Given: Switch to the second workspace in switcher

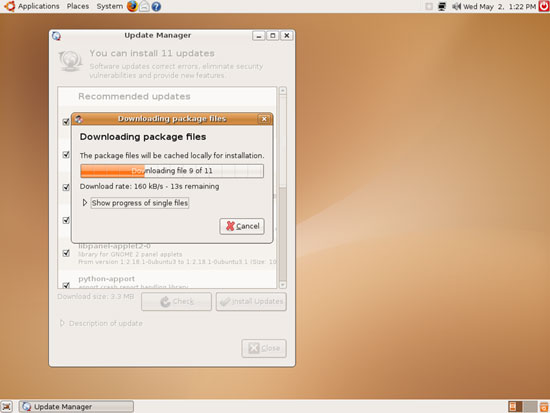Looking at the screenshot, I should tap(530, 407).
